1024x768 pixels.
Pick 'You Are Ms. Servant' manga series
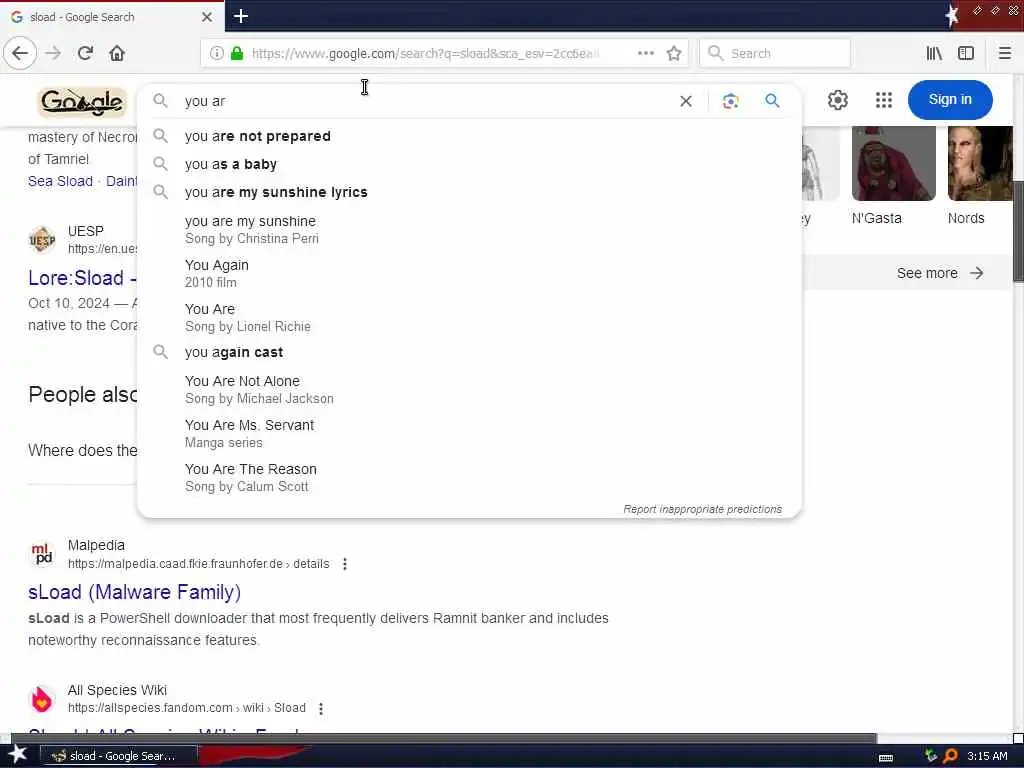pos(470,434)
